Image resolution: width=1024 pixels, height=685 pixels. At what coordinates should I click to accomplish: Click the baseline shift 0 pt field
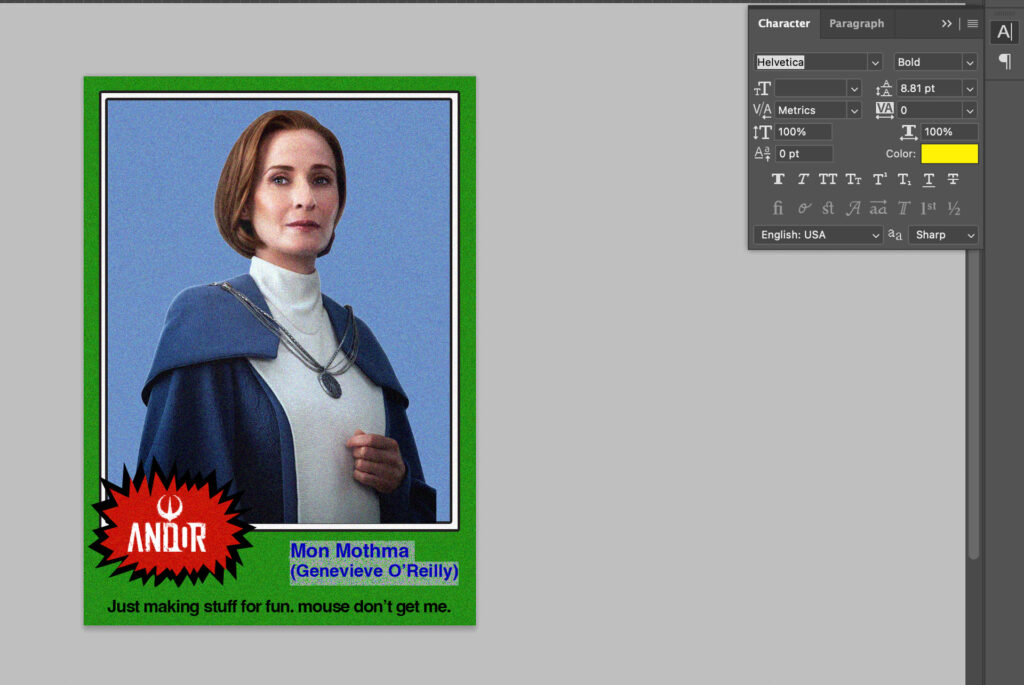803,154
